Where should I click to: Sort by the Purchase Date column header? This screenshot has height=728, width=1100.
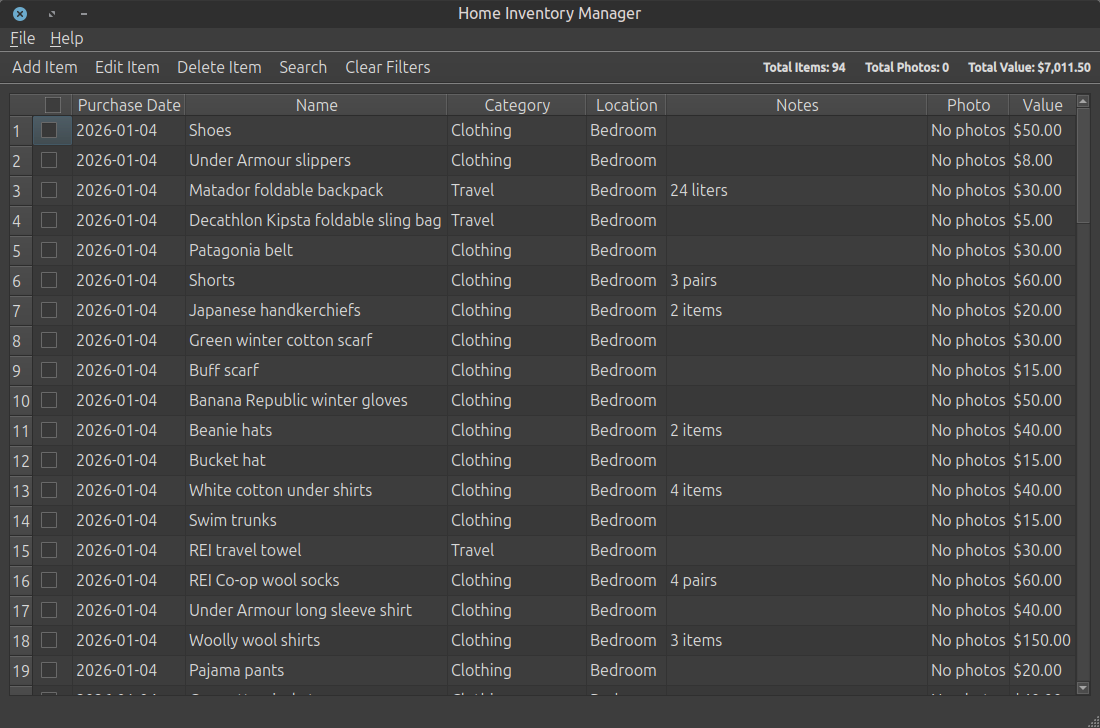coord(128,104)
